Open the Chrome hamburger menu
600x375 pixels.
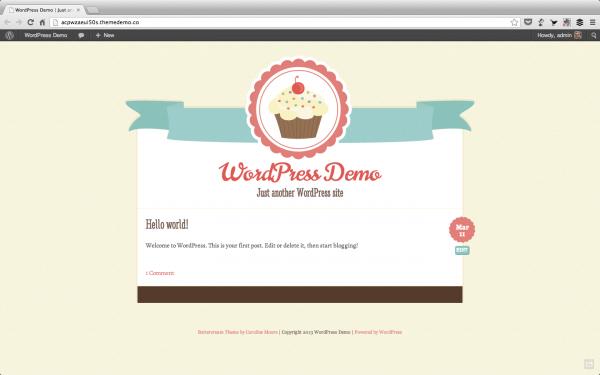592,22
